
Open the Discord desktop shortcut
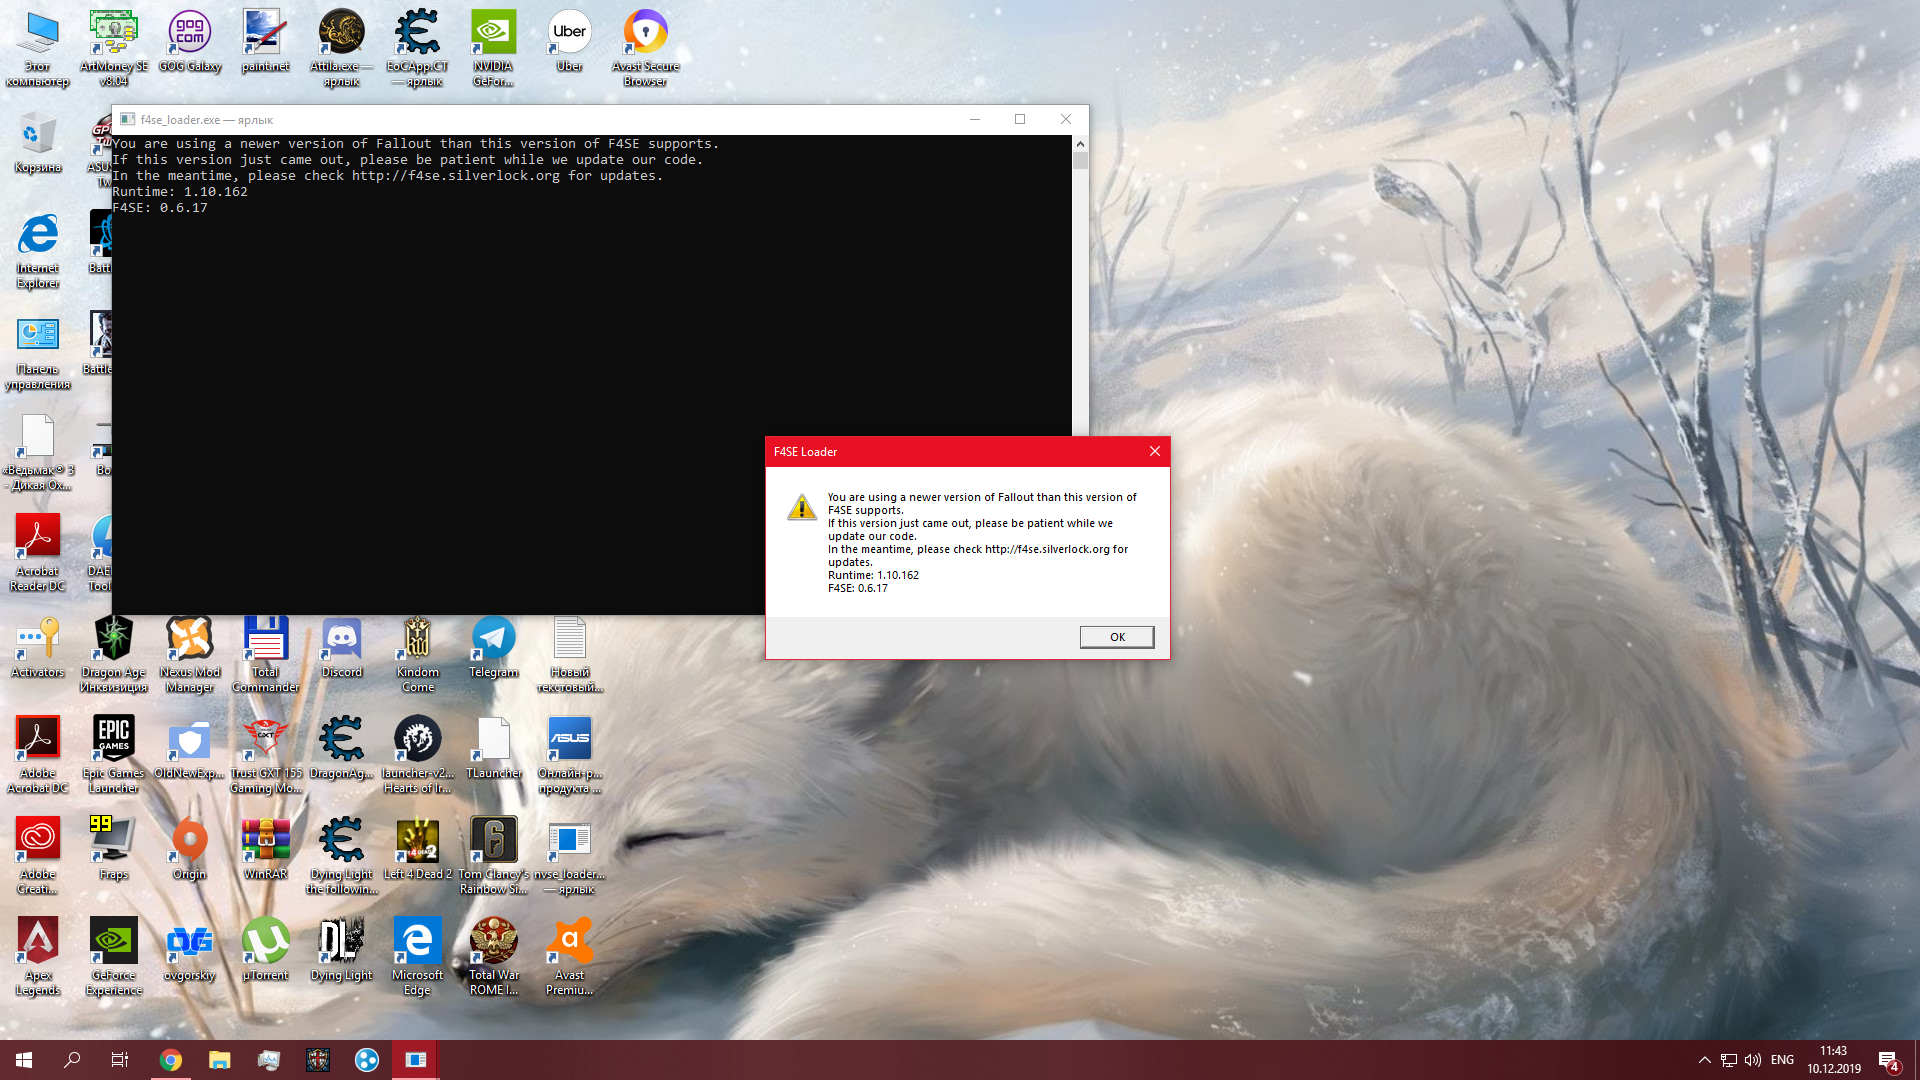[x=342, y=640]
